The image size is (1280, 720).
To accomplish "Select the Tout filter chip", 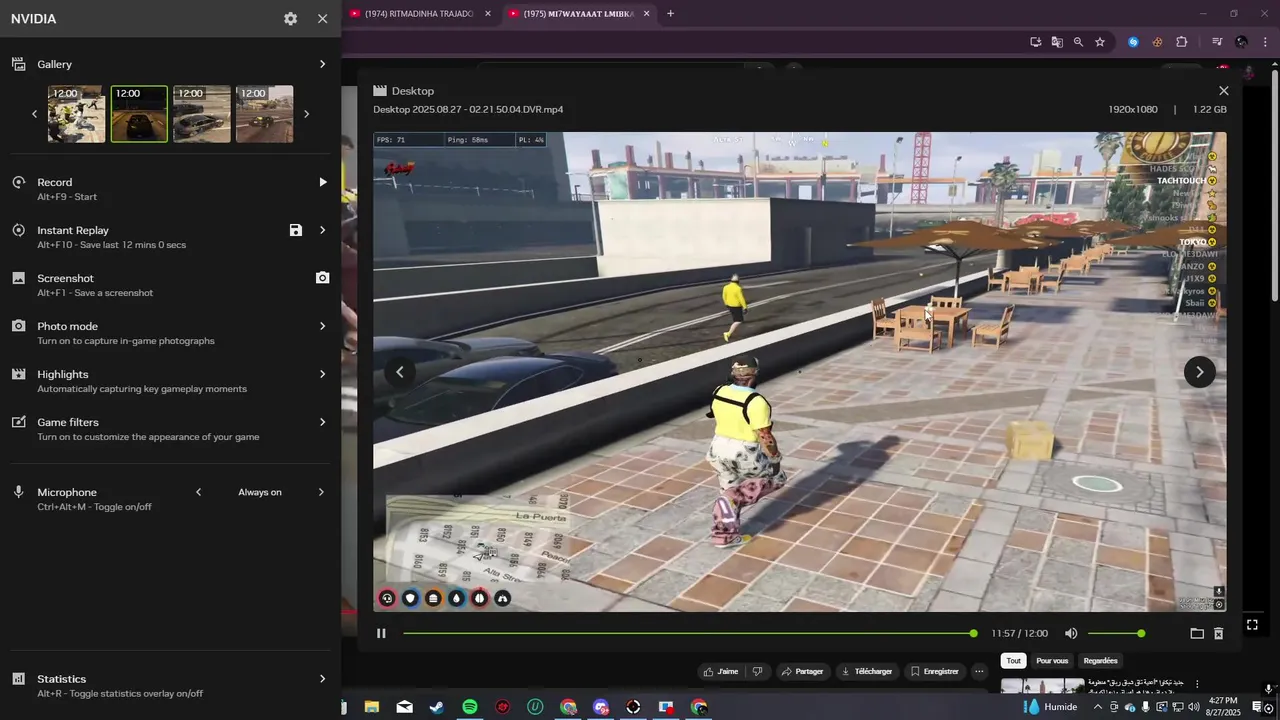I will (x=1014, y=661).
